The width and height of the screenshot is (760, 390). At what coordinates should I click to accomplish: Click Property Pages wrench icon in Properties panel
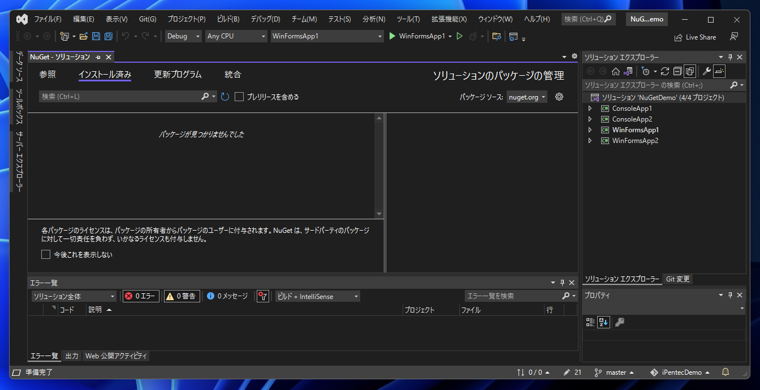point(619,322)
